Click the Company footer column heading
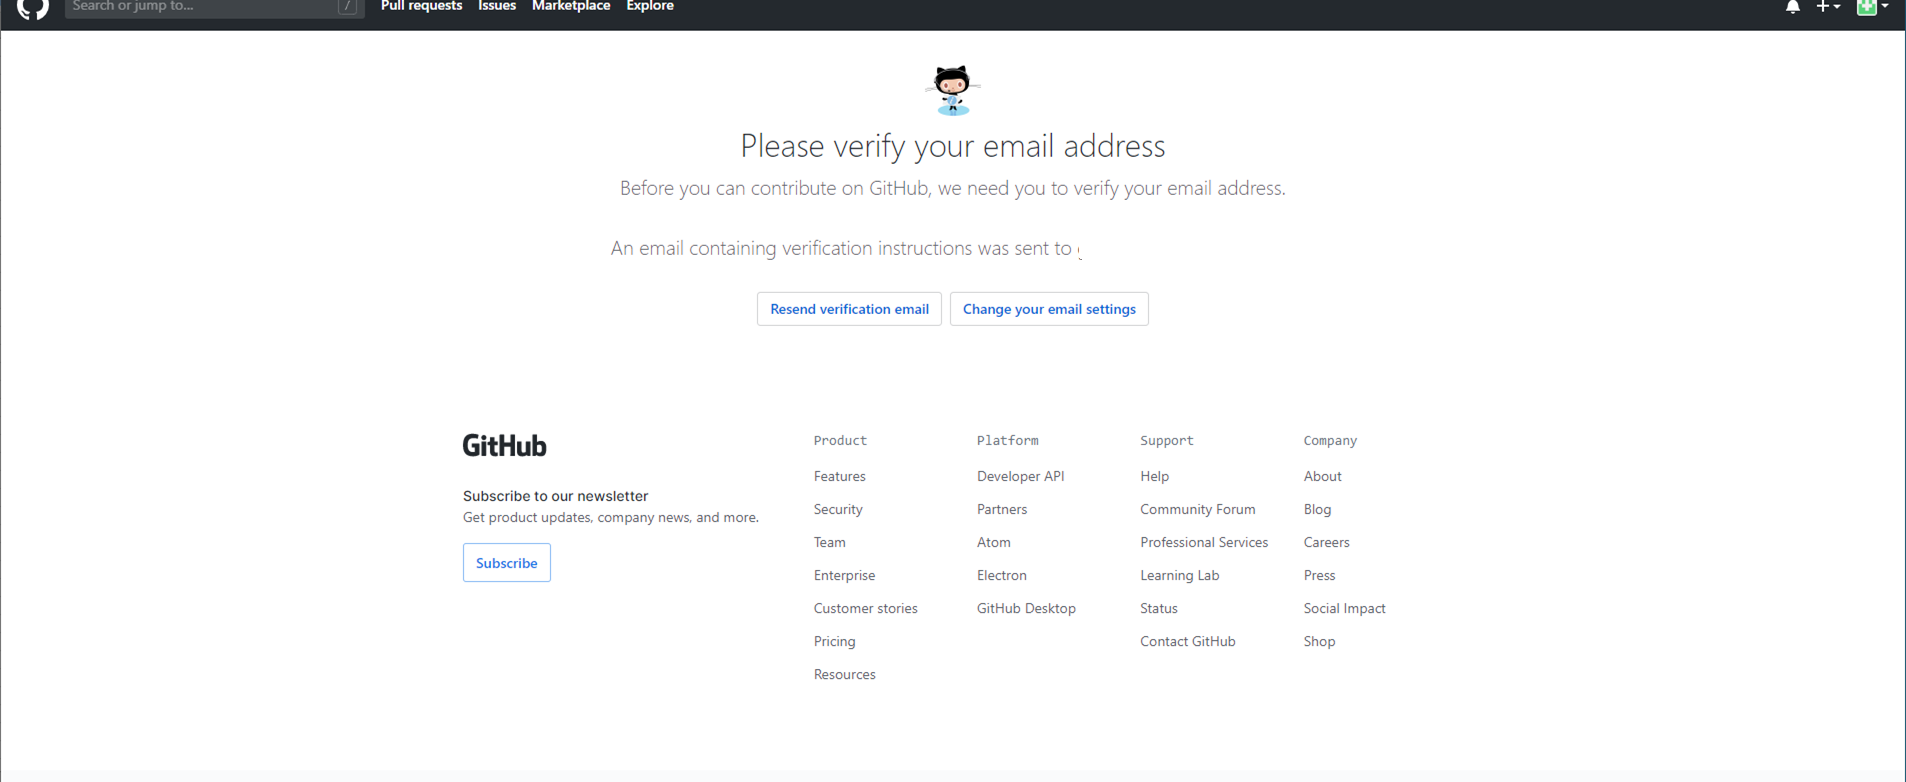1906x782 pixels. click(1330, 441)
